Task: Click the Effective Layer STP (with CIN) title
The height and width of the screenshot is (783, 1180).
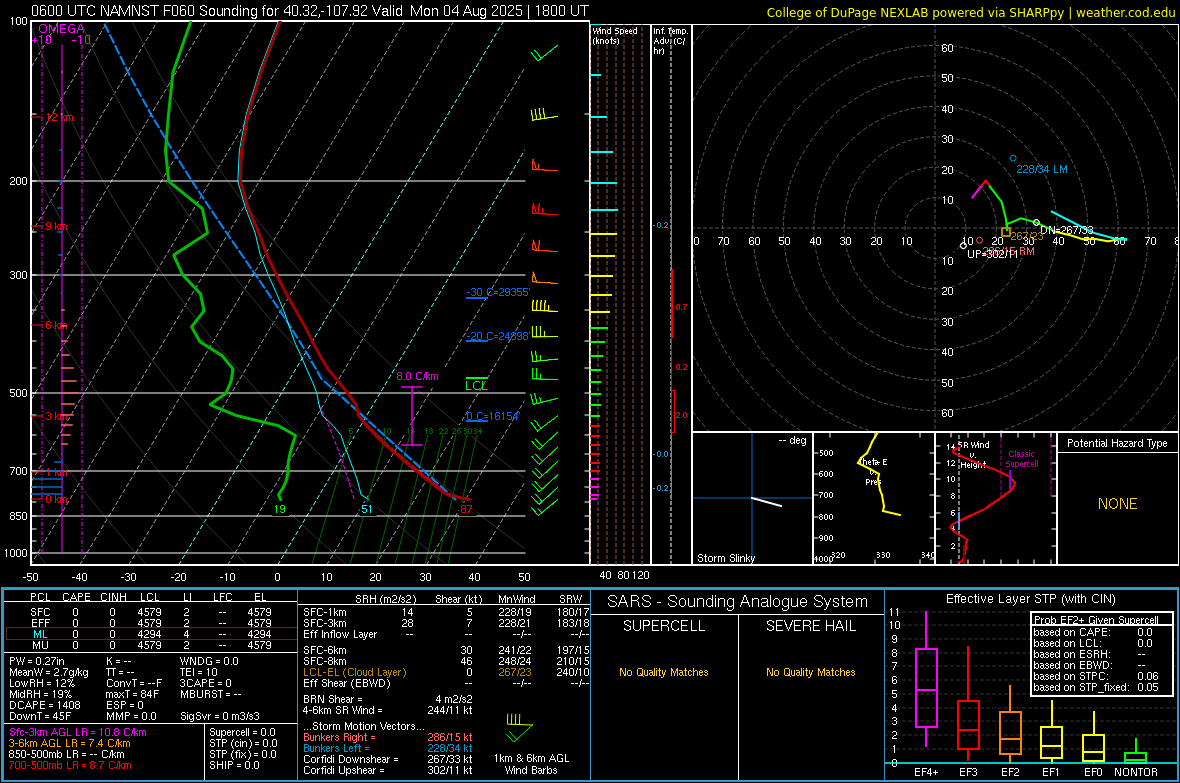Action: [1030, 599]
